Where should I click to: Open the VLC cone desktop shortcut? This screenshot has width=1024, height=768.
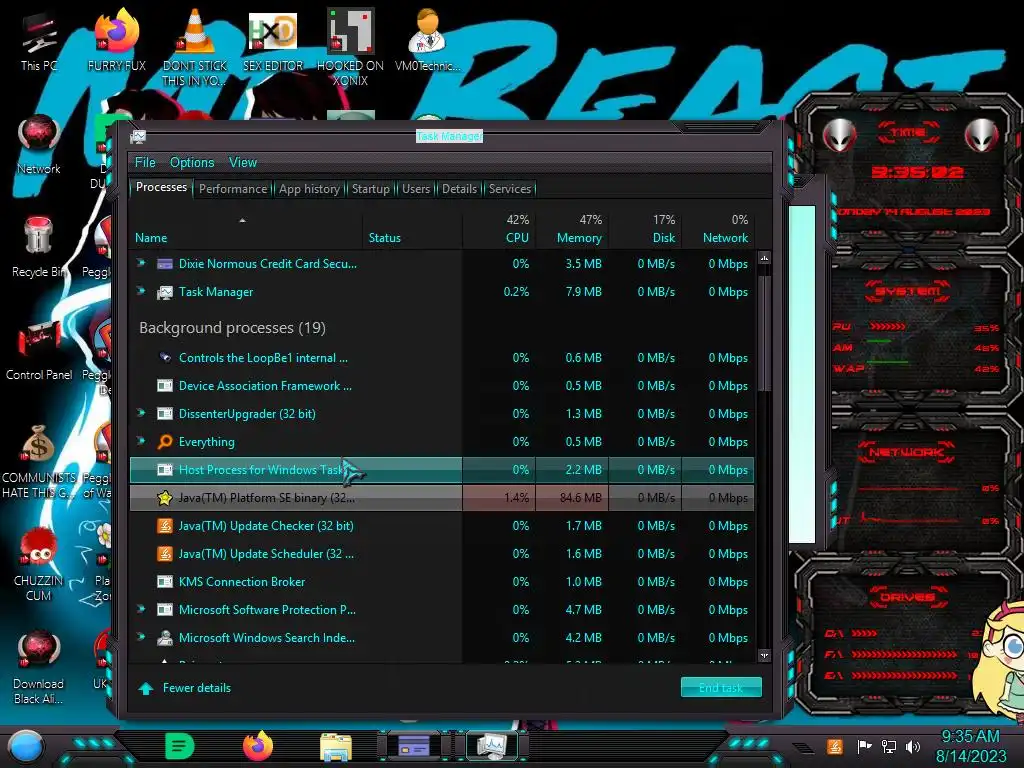point(195,47)
